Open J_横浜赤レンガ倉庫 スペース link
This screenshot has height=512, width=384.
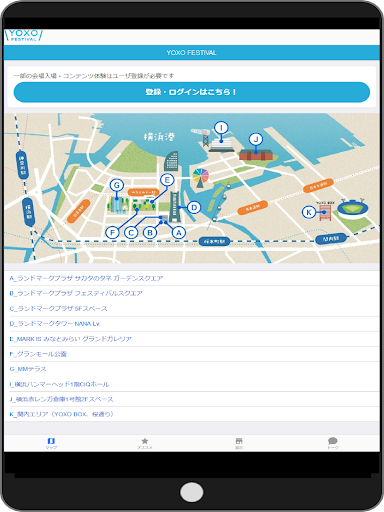(192, 399)
